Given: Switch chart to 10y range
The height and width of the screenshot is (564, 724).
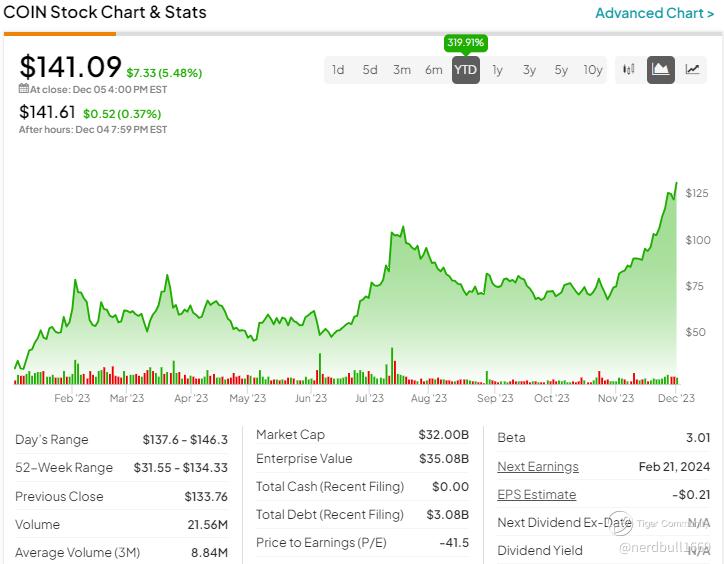Looking at the screenshot, I should (x=593, y=70).
